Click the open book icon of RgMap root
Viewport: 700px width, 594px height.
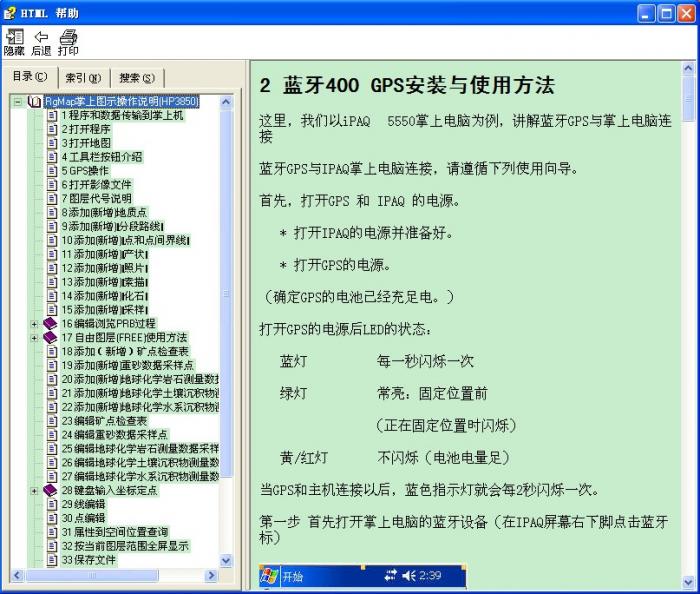pos(35,101)
